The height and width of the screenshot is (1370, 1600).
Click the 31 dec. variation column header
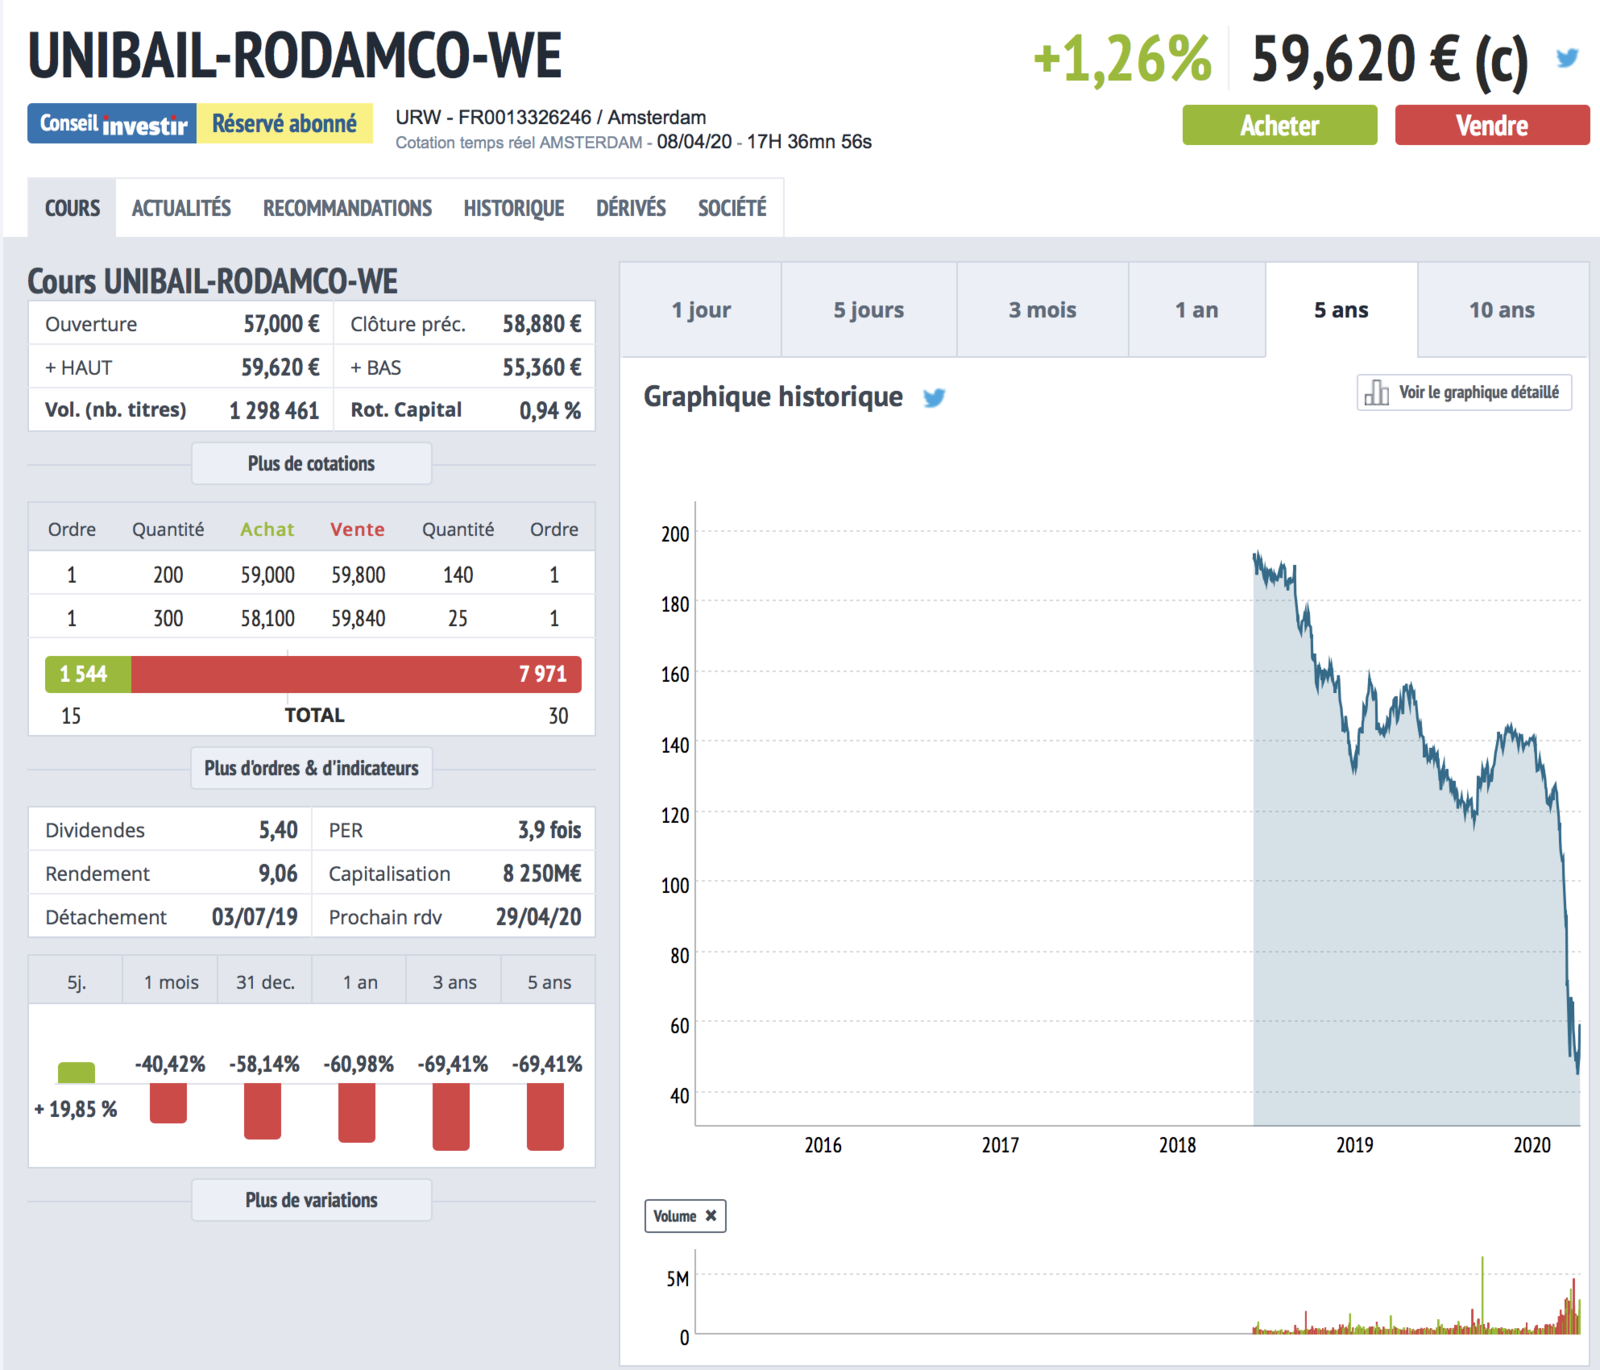[265, 982]
